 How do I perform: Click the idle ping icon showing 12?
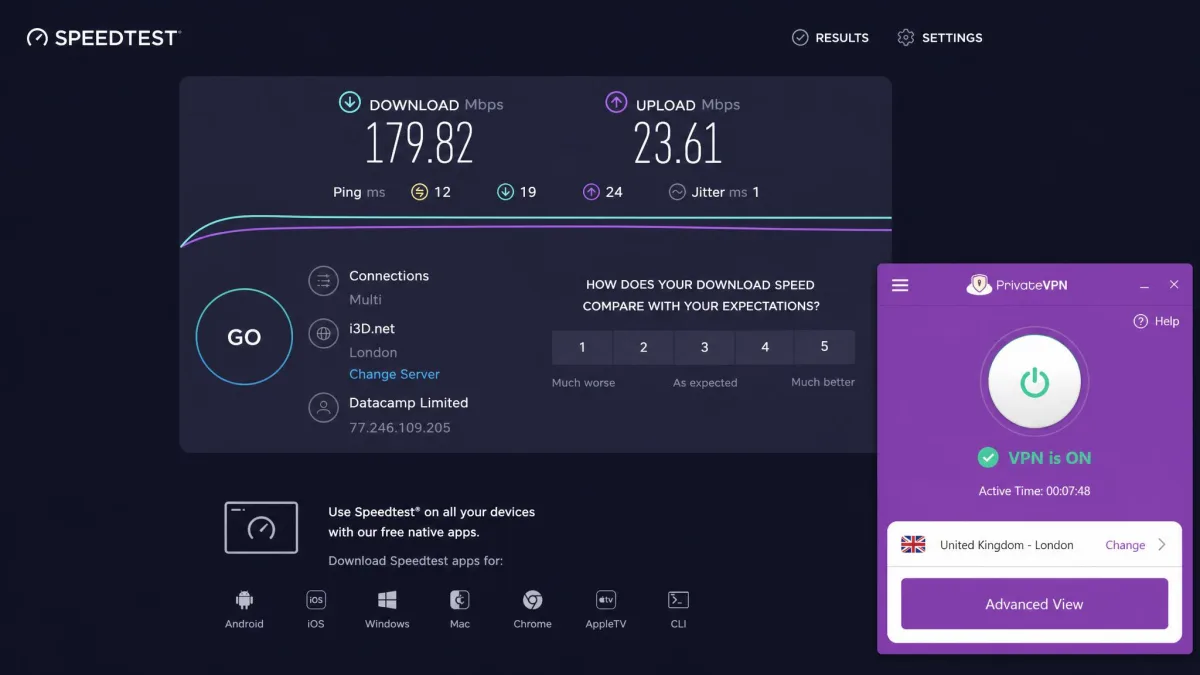(420, 192)
